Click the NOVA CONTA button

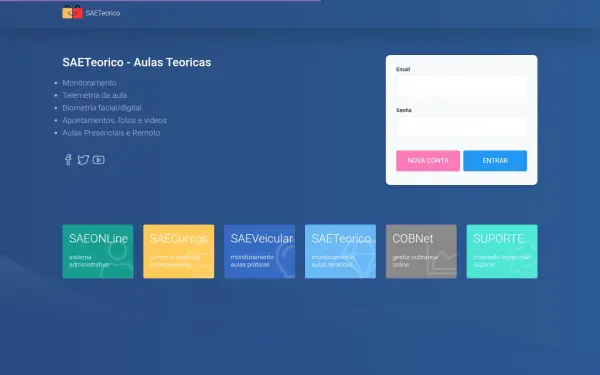point(428,161)
